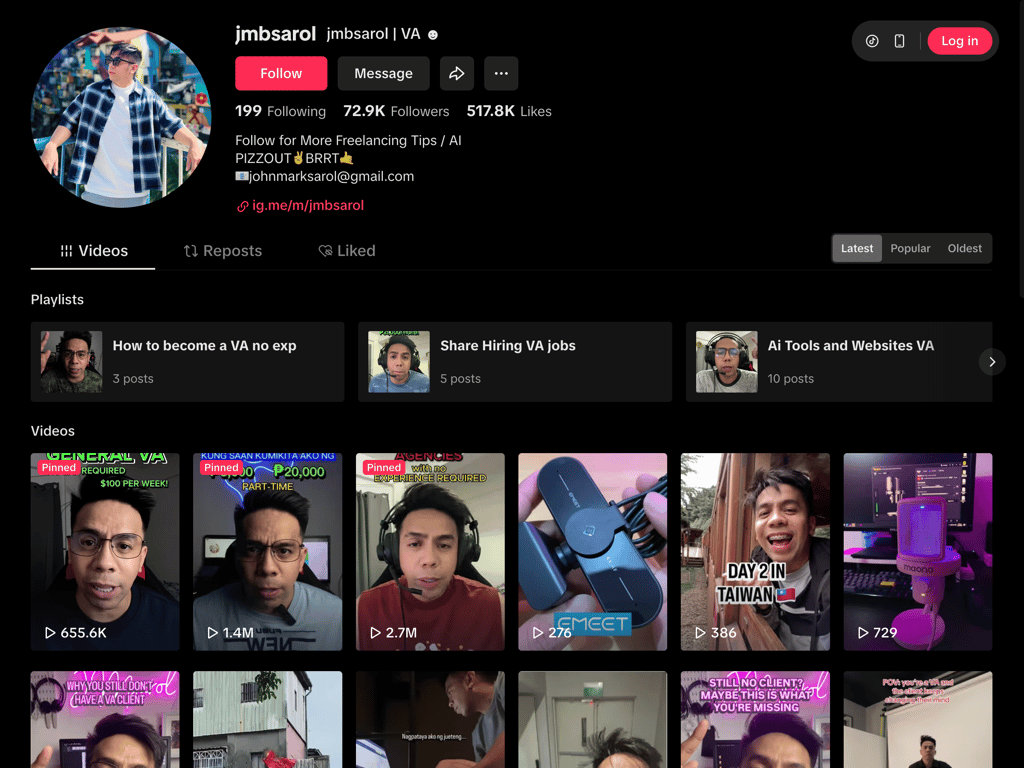Click the play icon on the 276 video
The height and width of the screenshot is (768, 1024).
tap(537, 633)
